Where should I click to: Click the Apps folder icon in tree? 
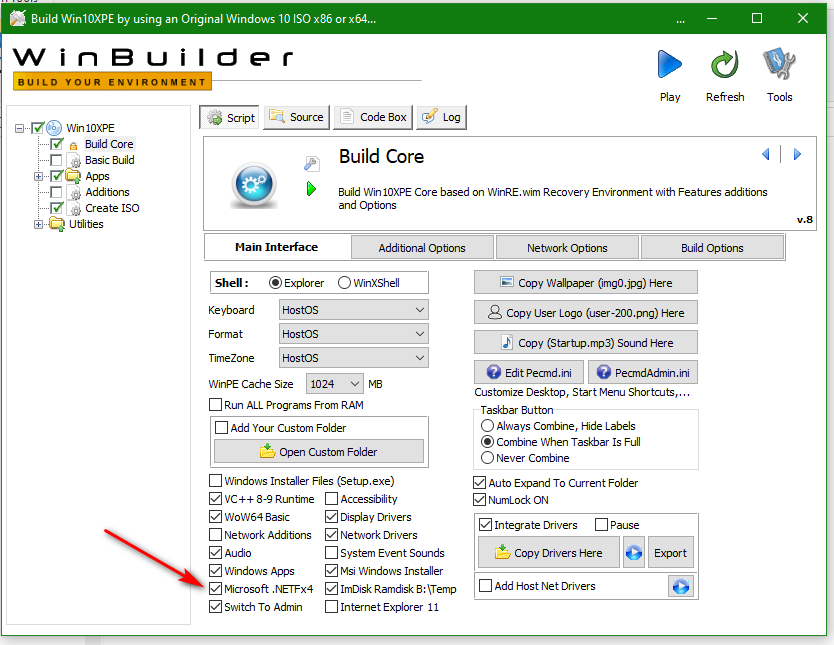point(73,175)
